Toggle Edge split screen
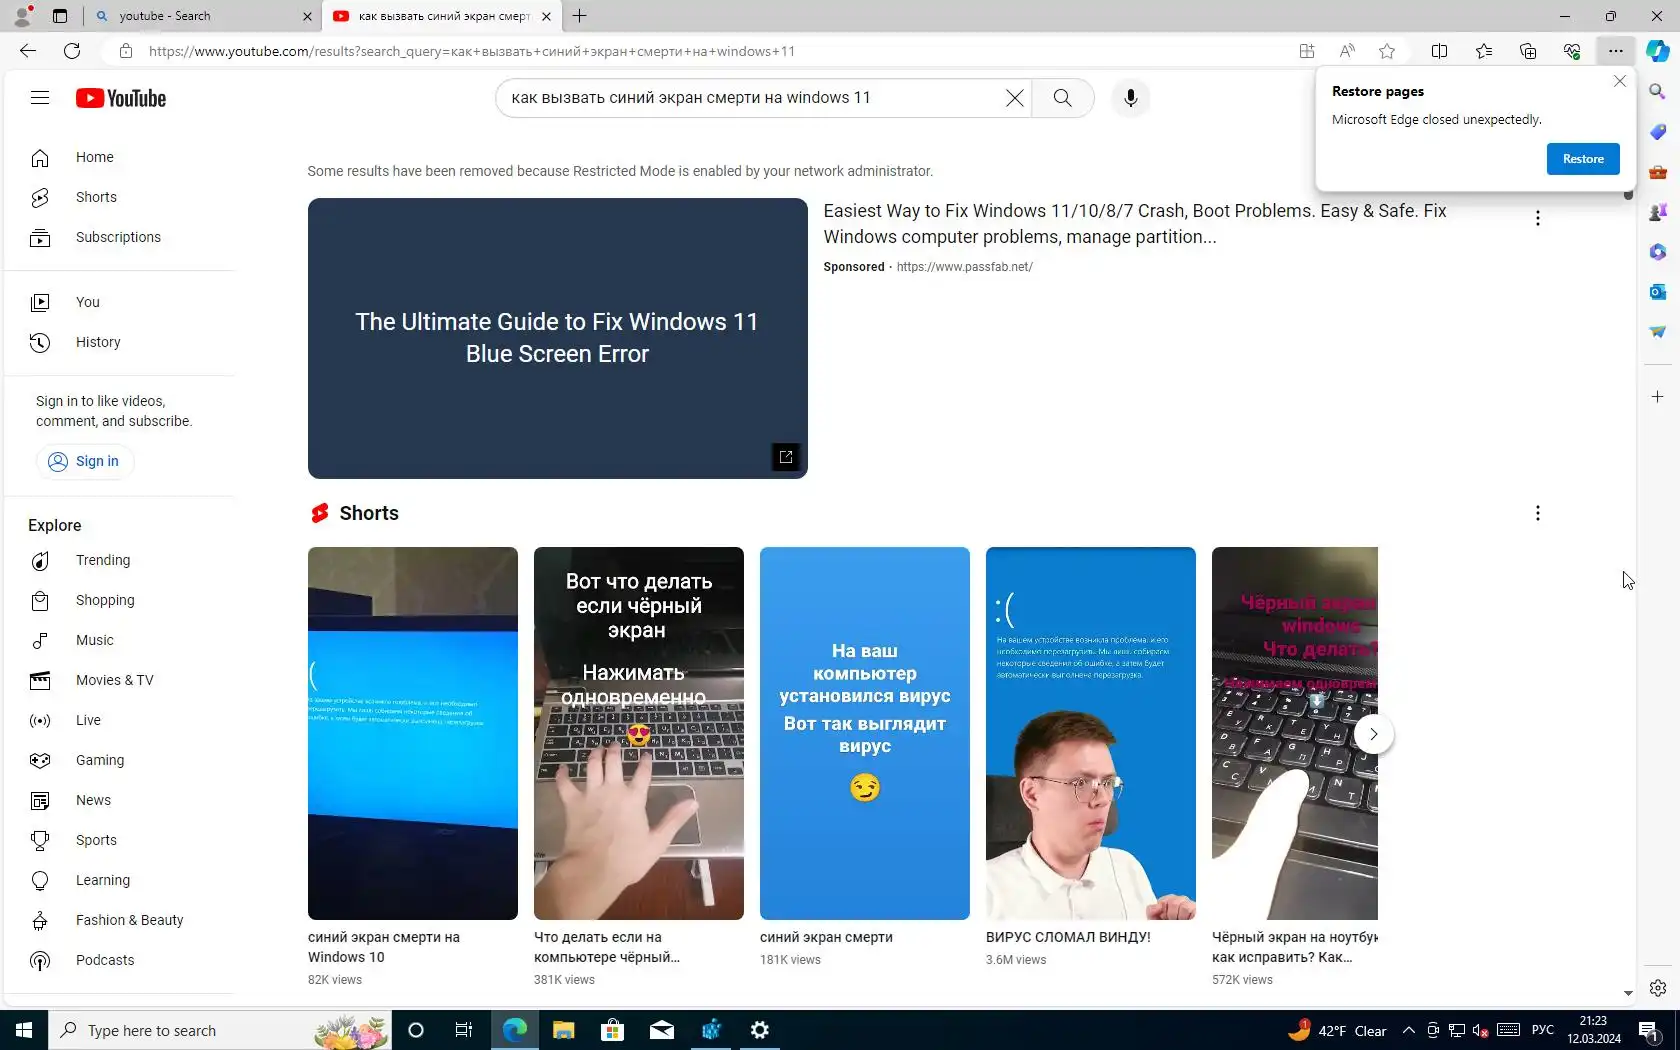The width and height of the screenshot is (1680, 1050). click(1439, 51)
